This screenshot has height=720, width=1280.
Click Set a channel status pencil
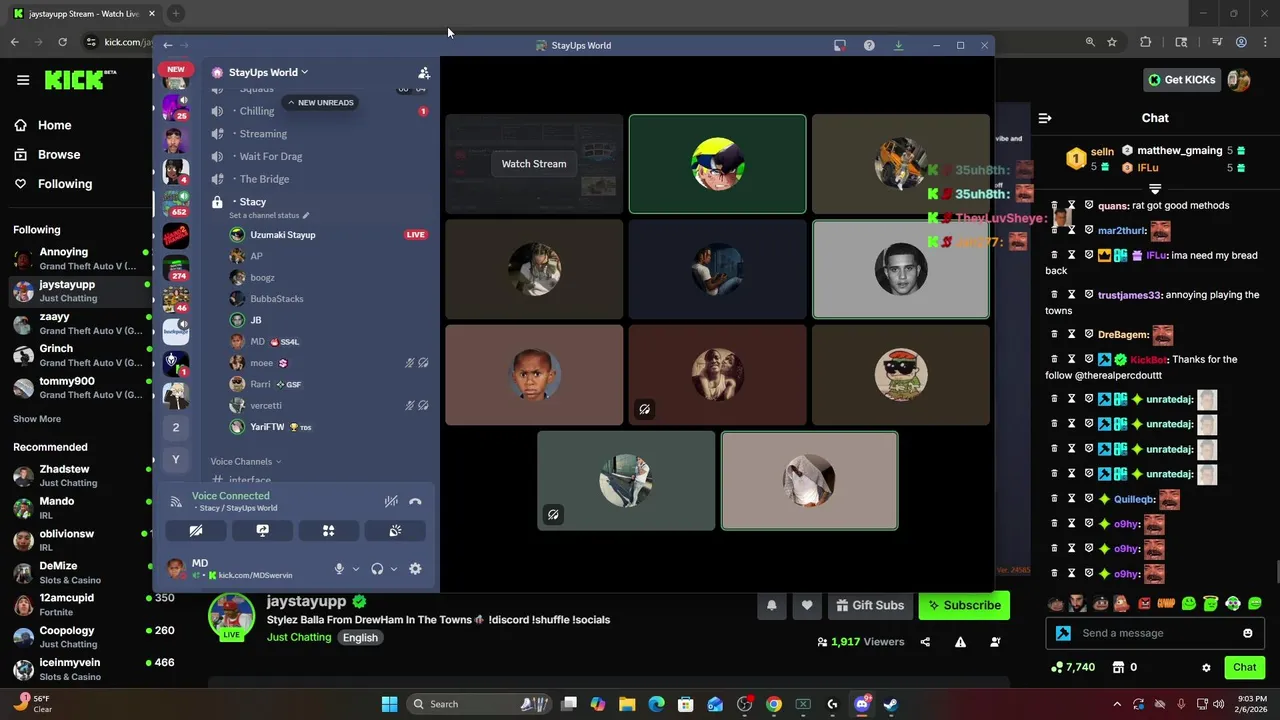tap(306, 215)
